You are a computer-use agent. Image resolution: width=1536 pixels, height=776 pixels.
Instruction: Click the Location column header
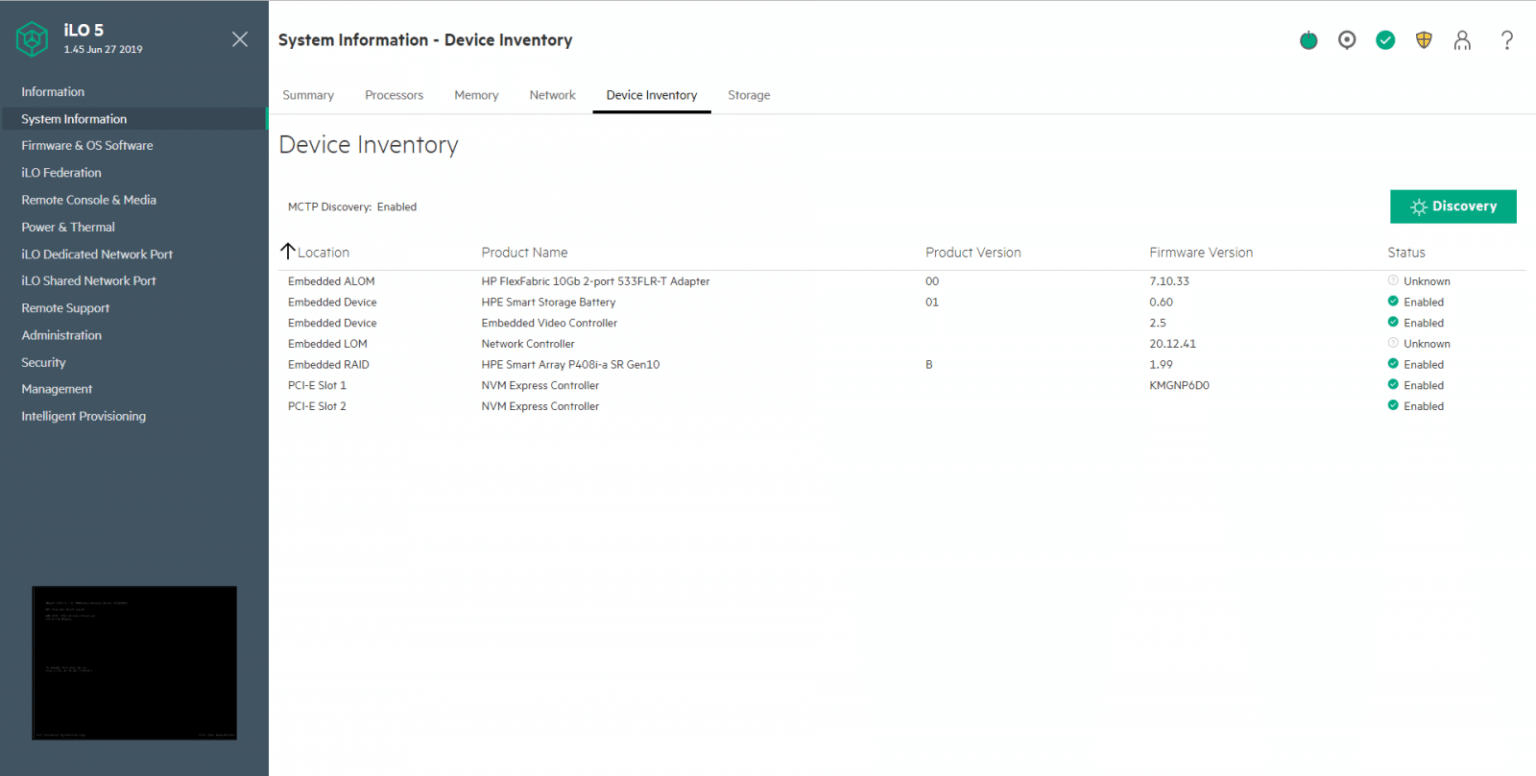(323, 252)
